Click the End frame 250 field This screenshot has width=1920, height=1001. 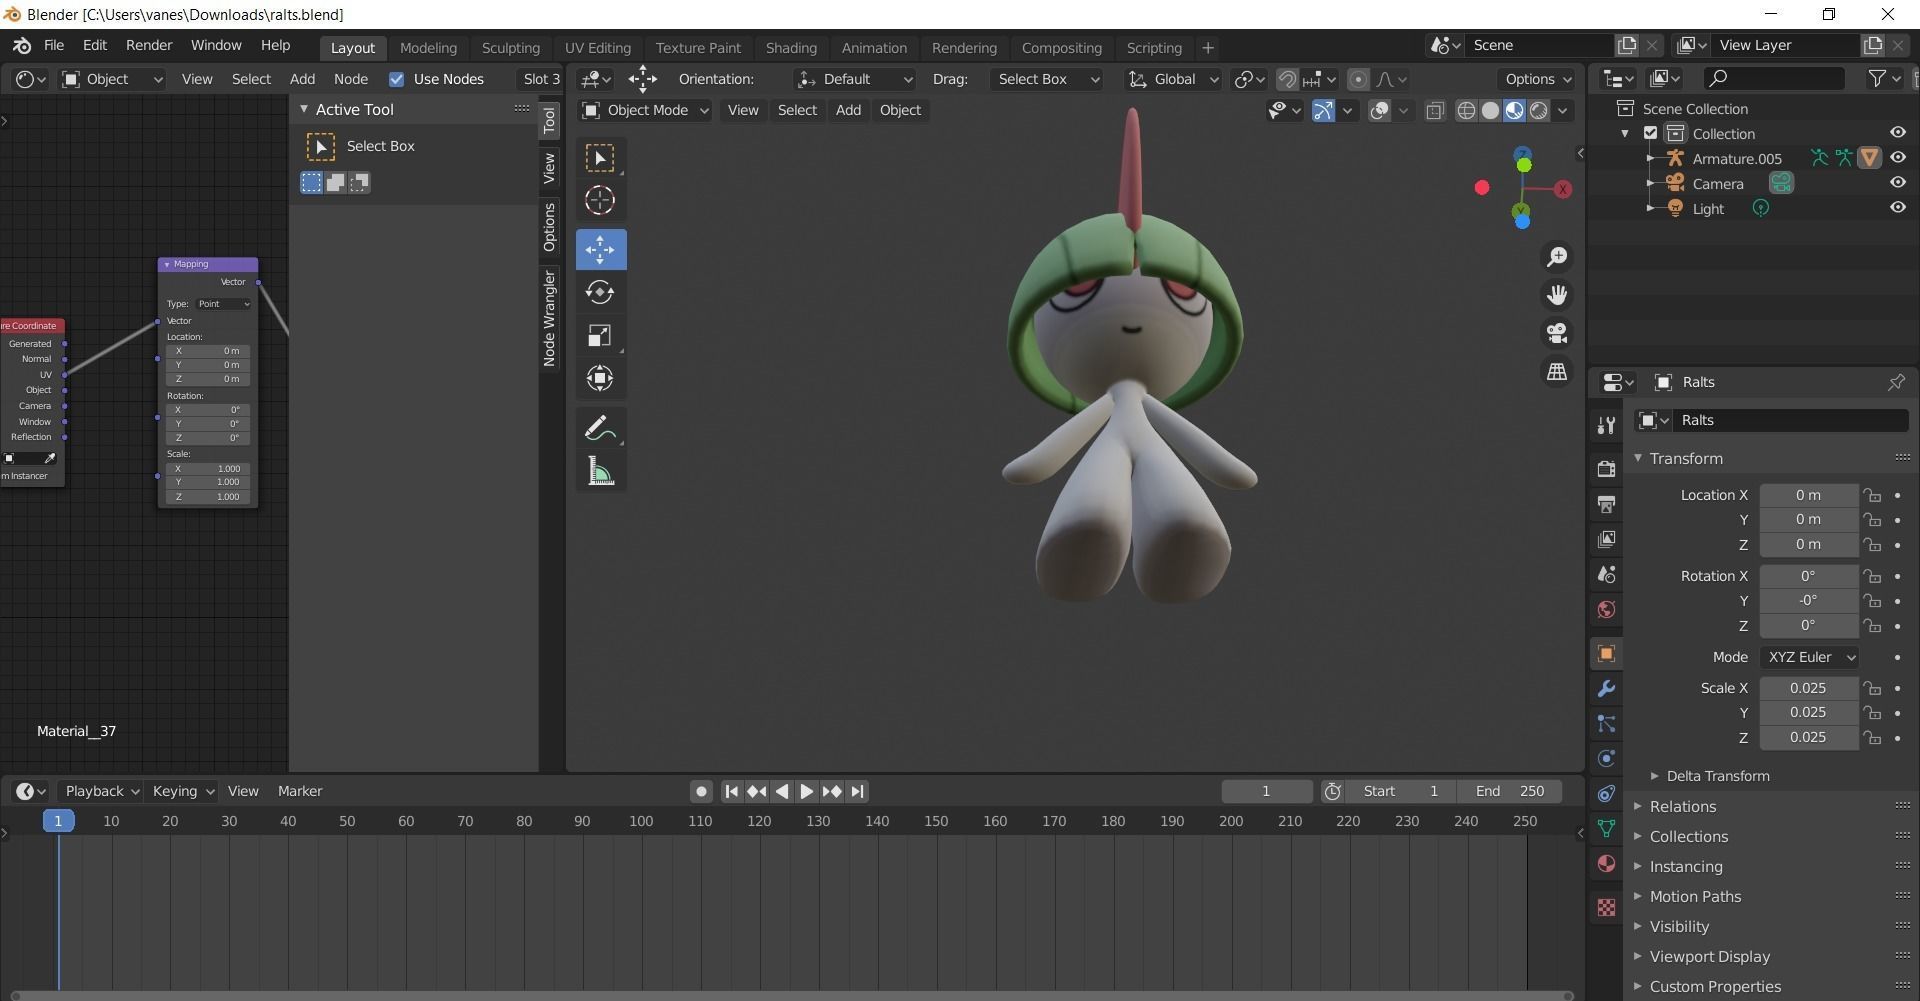[x=1510, y=791]
